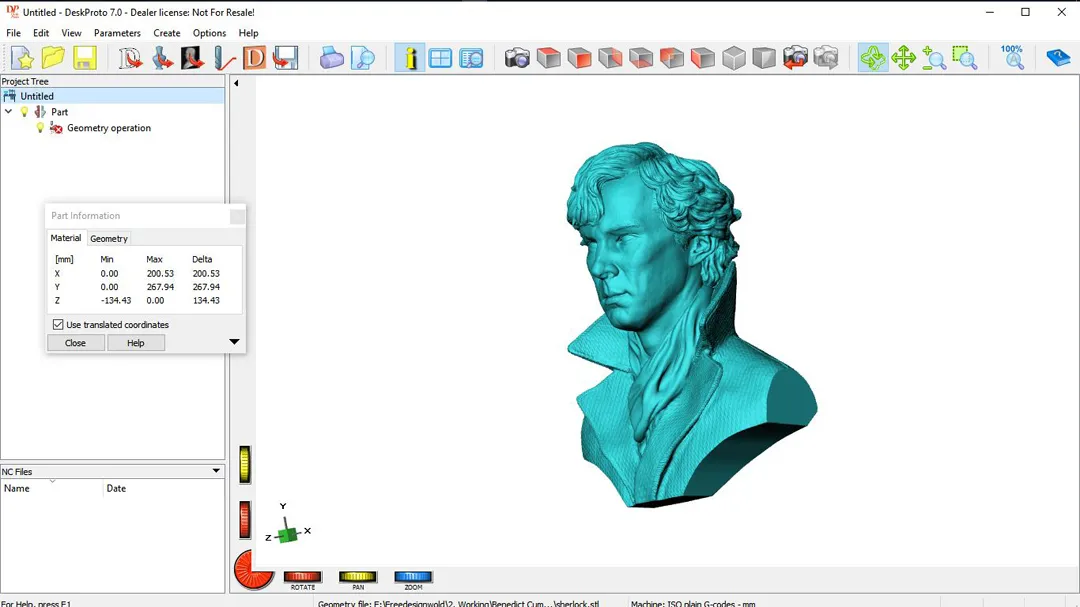This screenshot has height=607, width=1080.
Task: Click Close in Part Information dialog
Action: 76,343
